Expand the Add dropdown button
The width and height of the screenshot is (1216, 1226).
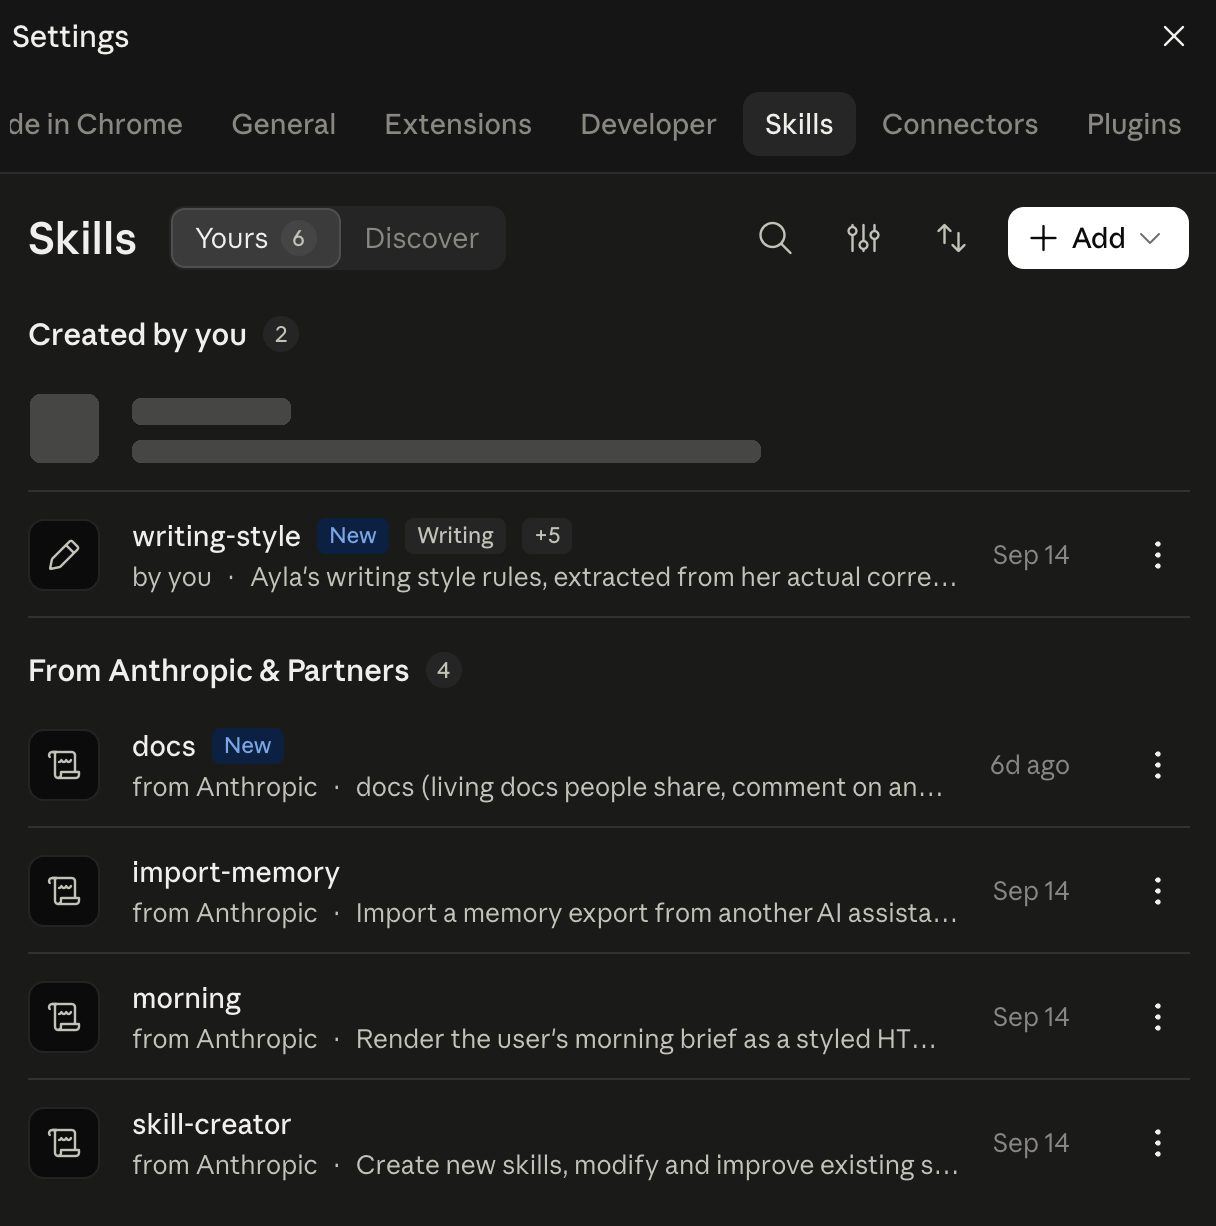pos(1098,238)
